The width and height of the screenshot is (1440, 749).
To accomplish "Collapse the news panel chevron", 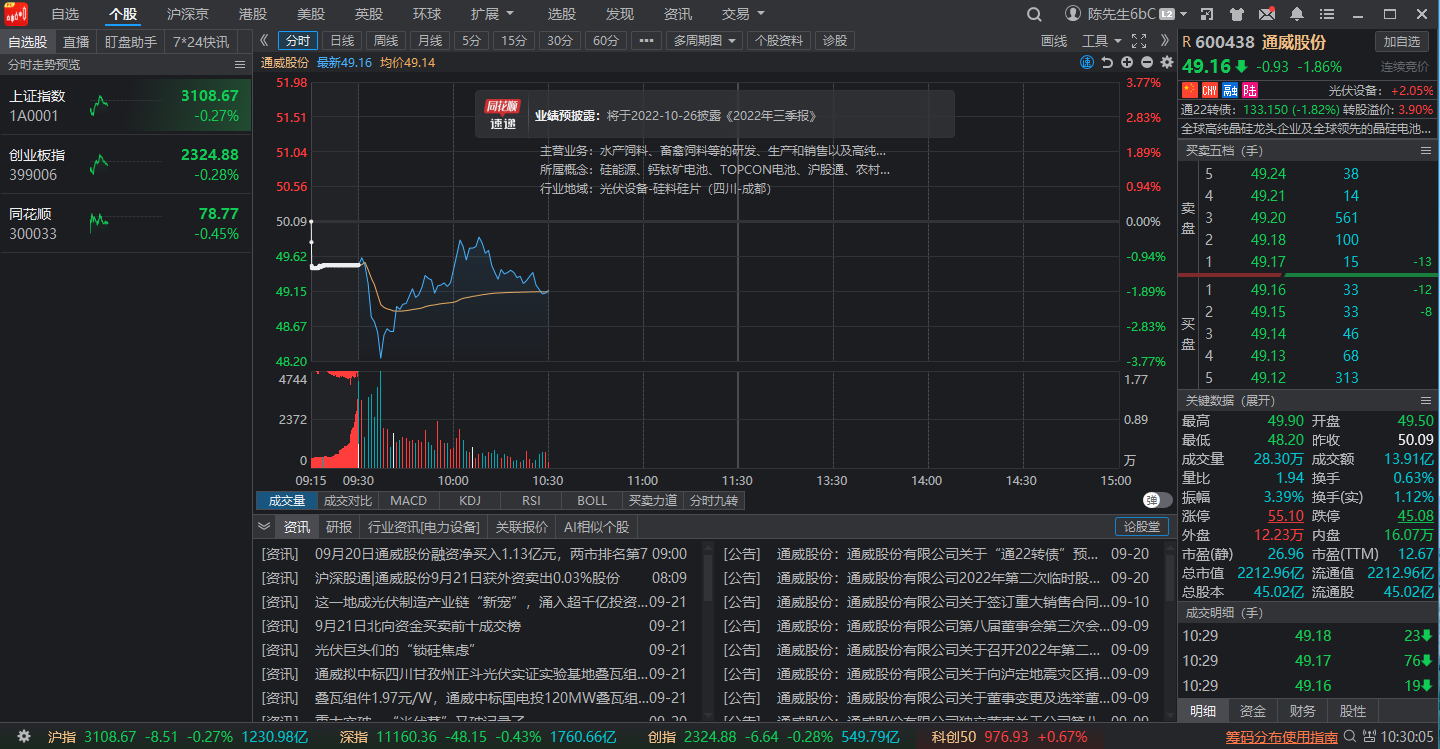I will 264,527.
